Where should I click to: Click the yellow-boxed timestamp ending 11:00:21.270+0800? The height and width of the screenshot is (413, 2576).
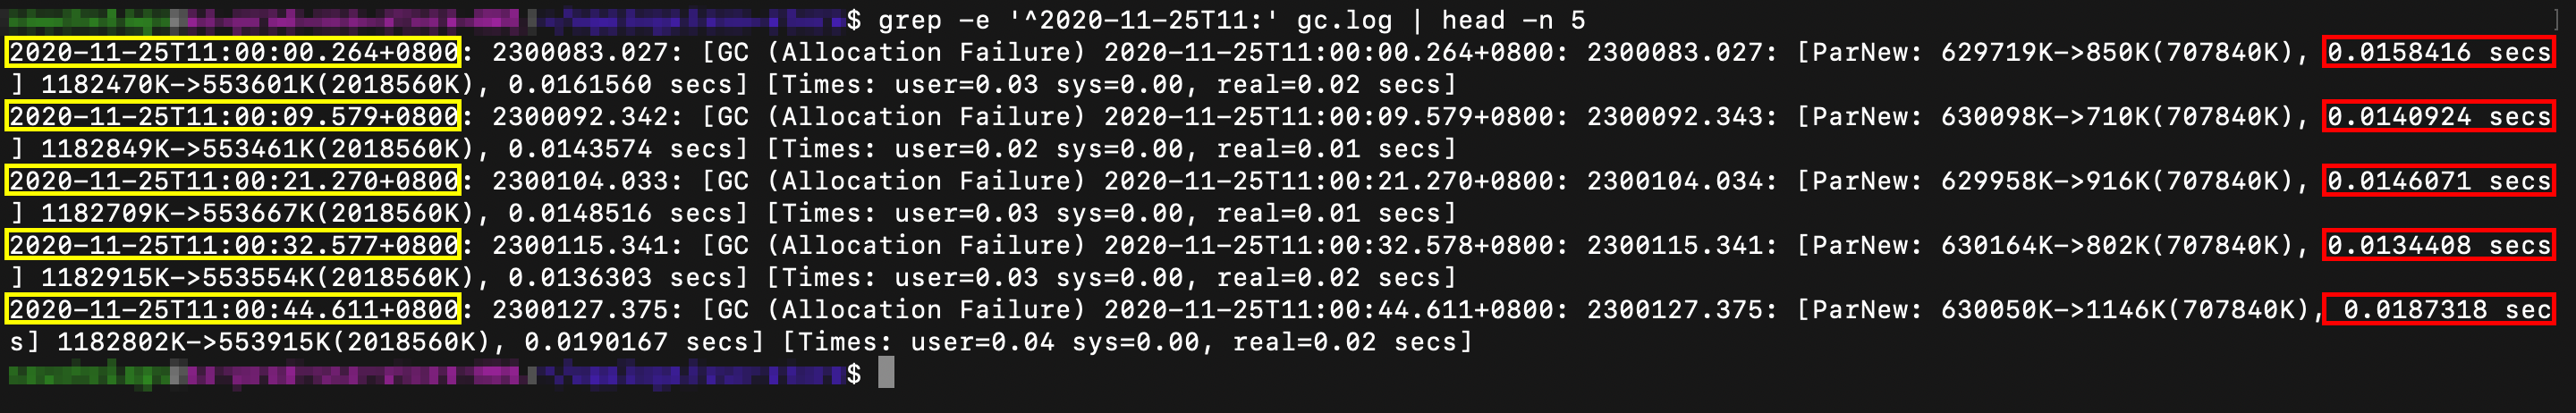click(x=233, y=181)
